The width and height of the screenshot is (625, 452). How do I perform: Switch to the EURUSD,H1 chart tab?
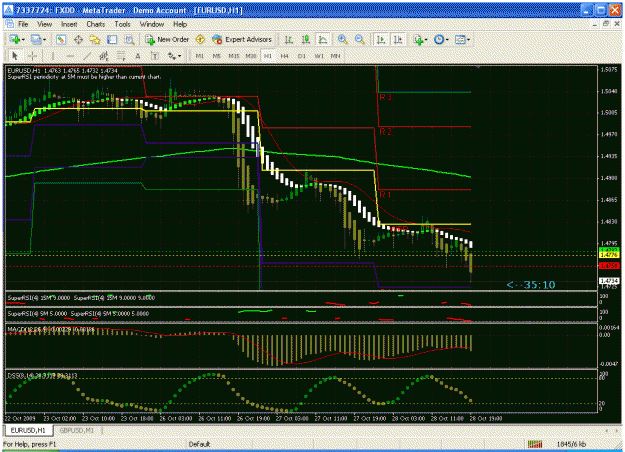click(28, 430)
